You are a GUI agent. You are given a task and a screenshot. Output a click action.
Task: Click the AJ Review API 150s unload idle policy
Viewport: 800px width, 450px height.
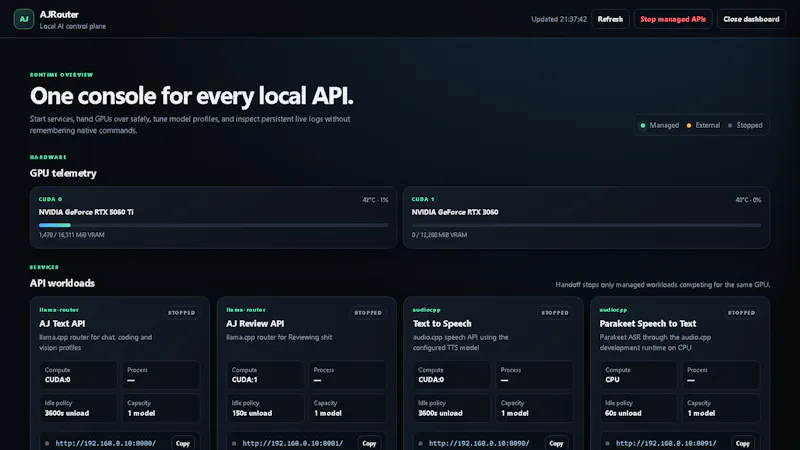coord(265,408)
